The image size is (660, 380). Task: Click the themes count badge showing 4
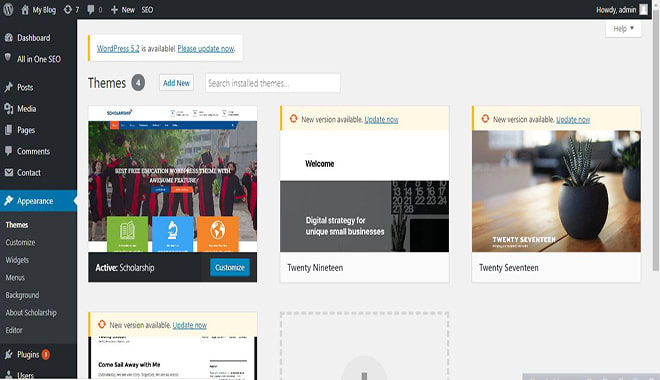tap(138, 83)
